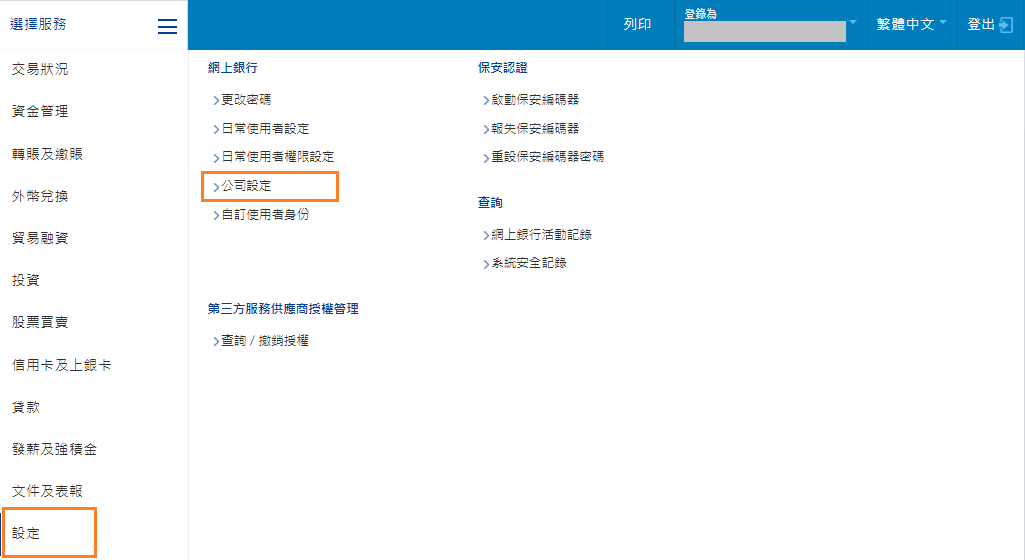Click the 登出 logout icon

click(x=1006, y=25)
